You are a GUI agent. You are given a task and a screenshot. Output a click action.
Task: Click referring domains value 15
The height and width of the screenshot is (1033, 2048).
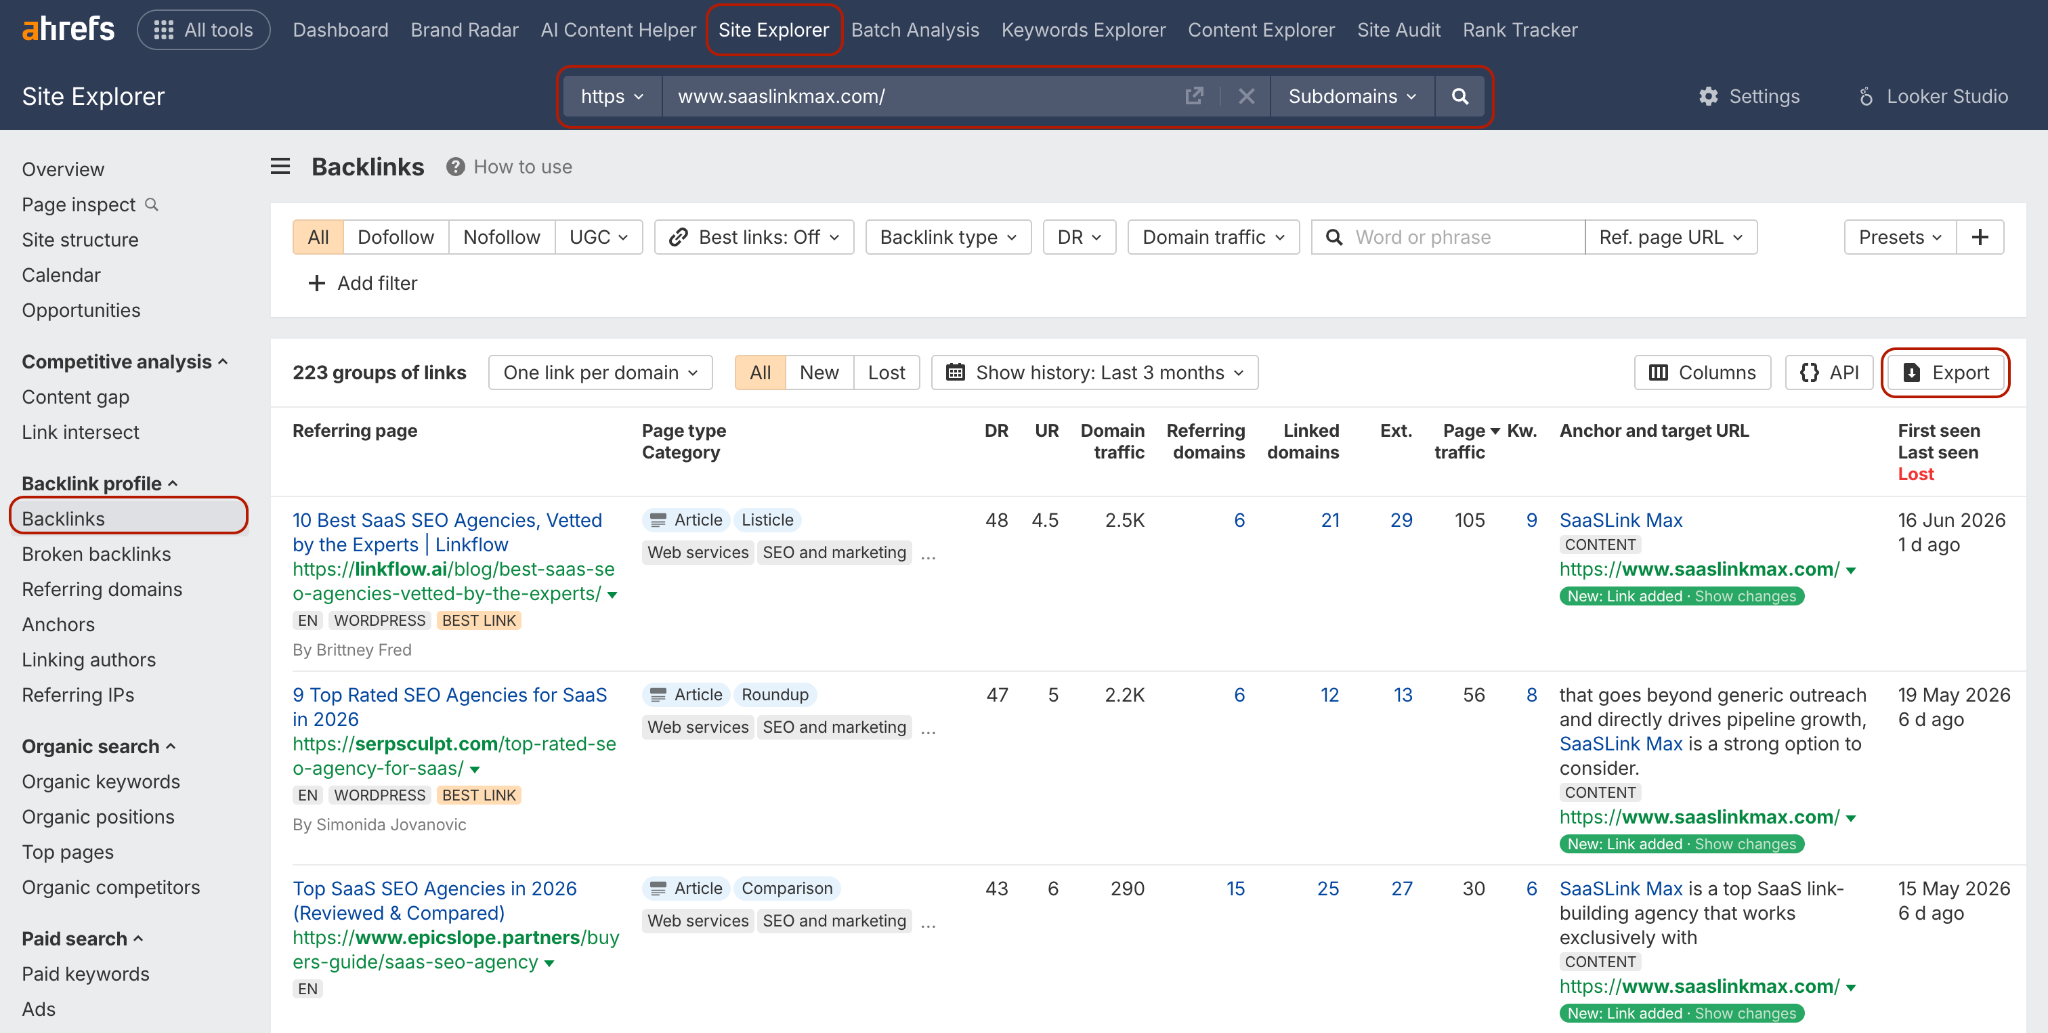coord(1235,888)
